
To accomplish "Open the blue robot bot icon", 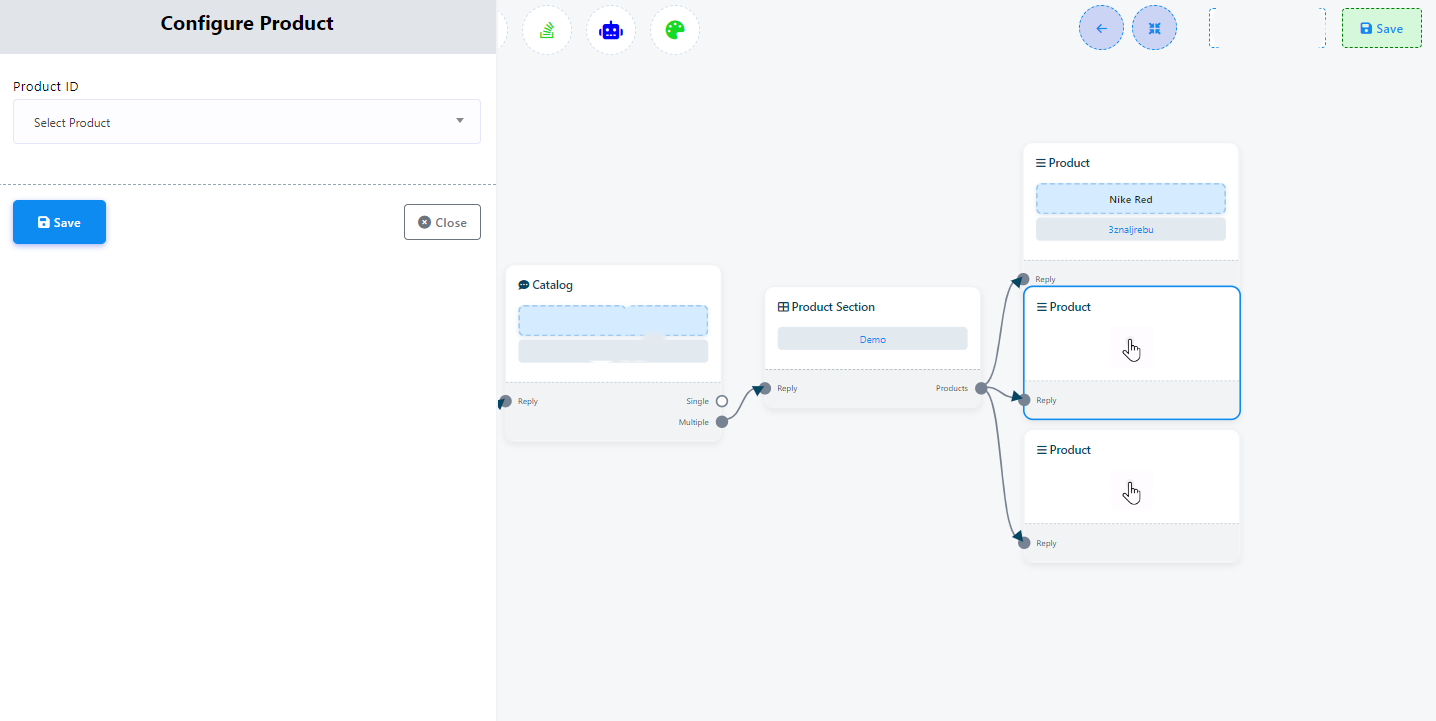I will 611,30.
